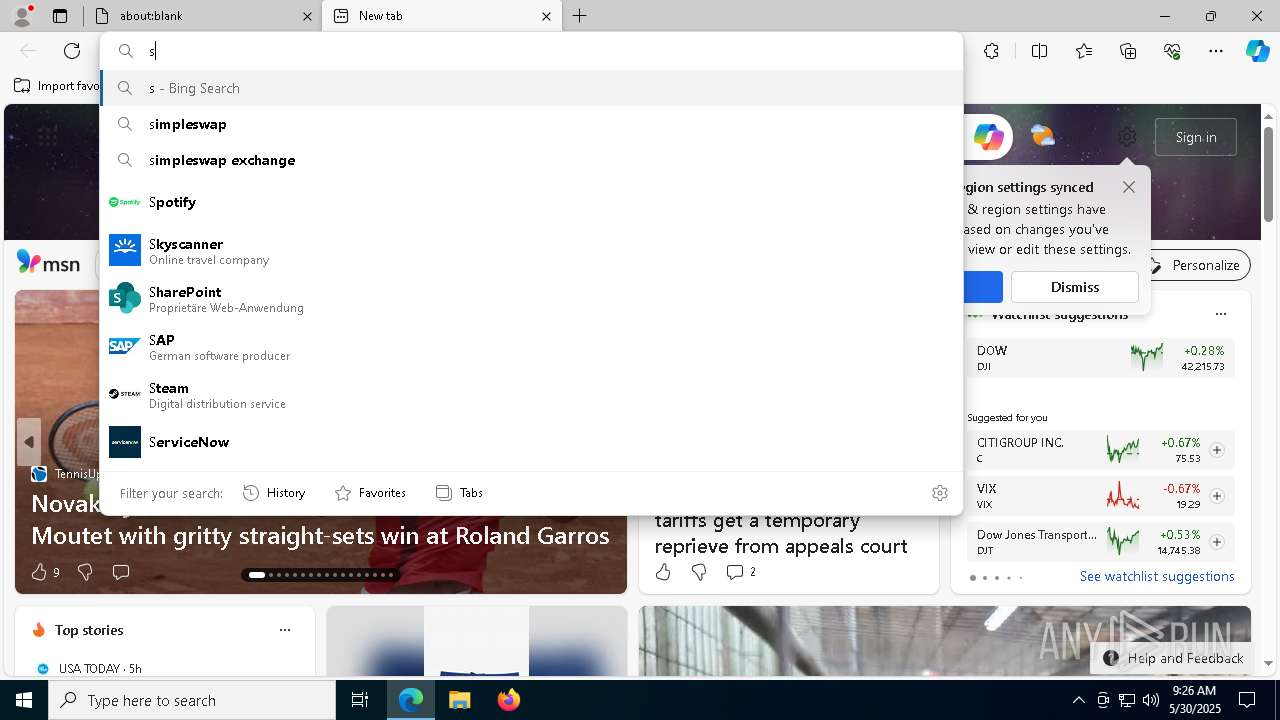Filter search by Tabs
Screen dimensions: 1280x720
click(x=460, y=493)
